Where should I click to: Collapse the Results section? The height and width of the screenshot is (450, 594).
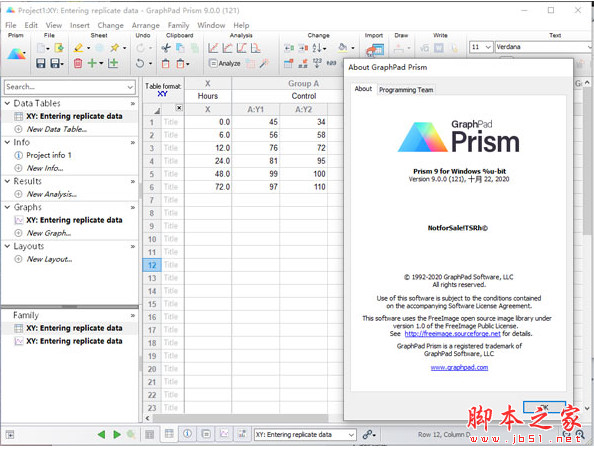click(x=7, y=181)
